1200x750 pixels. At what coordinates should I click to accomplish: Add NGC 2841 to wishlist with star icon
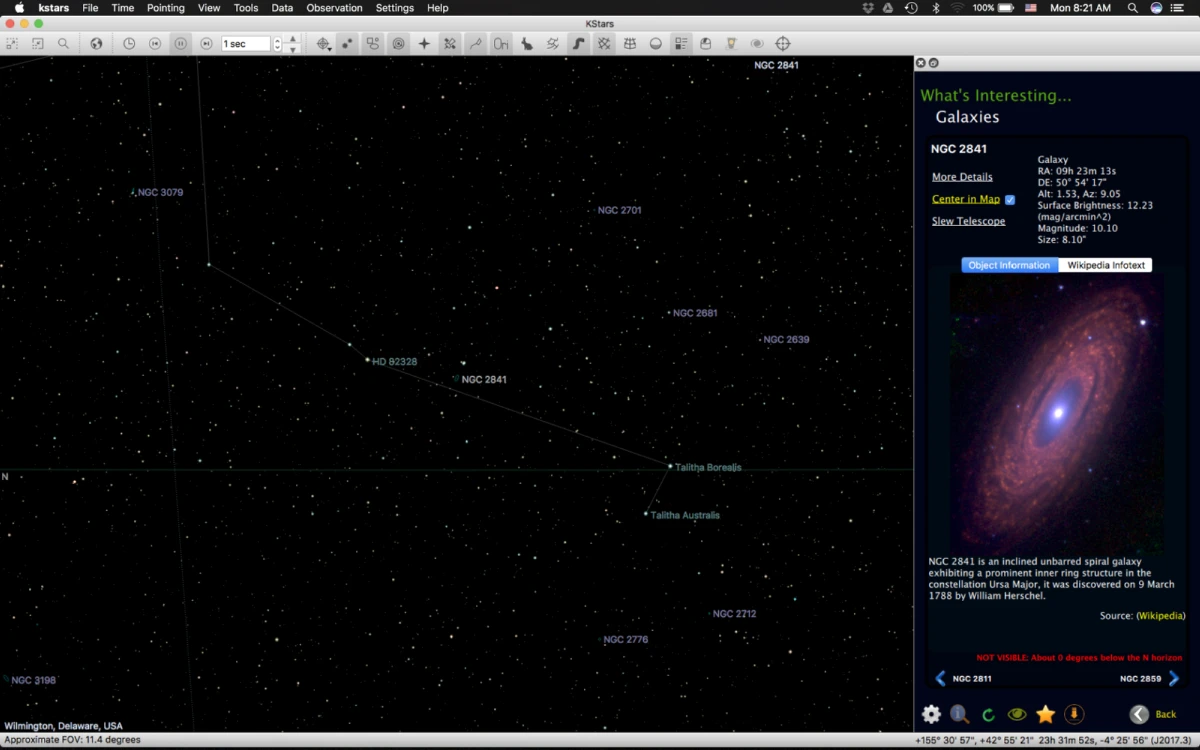(1045, 714)
